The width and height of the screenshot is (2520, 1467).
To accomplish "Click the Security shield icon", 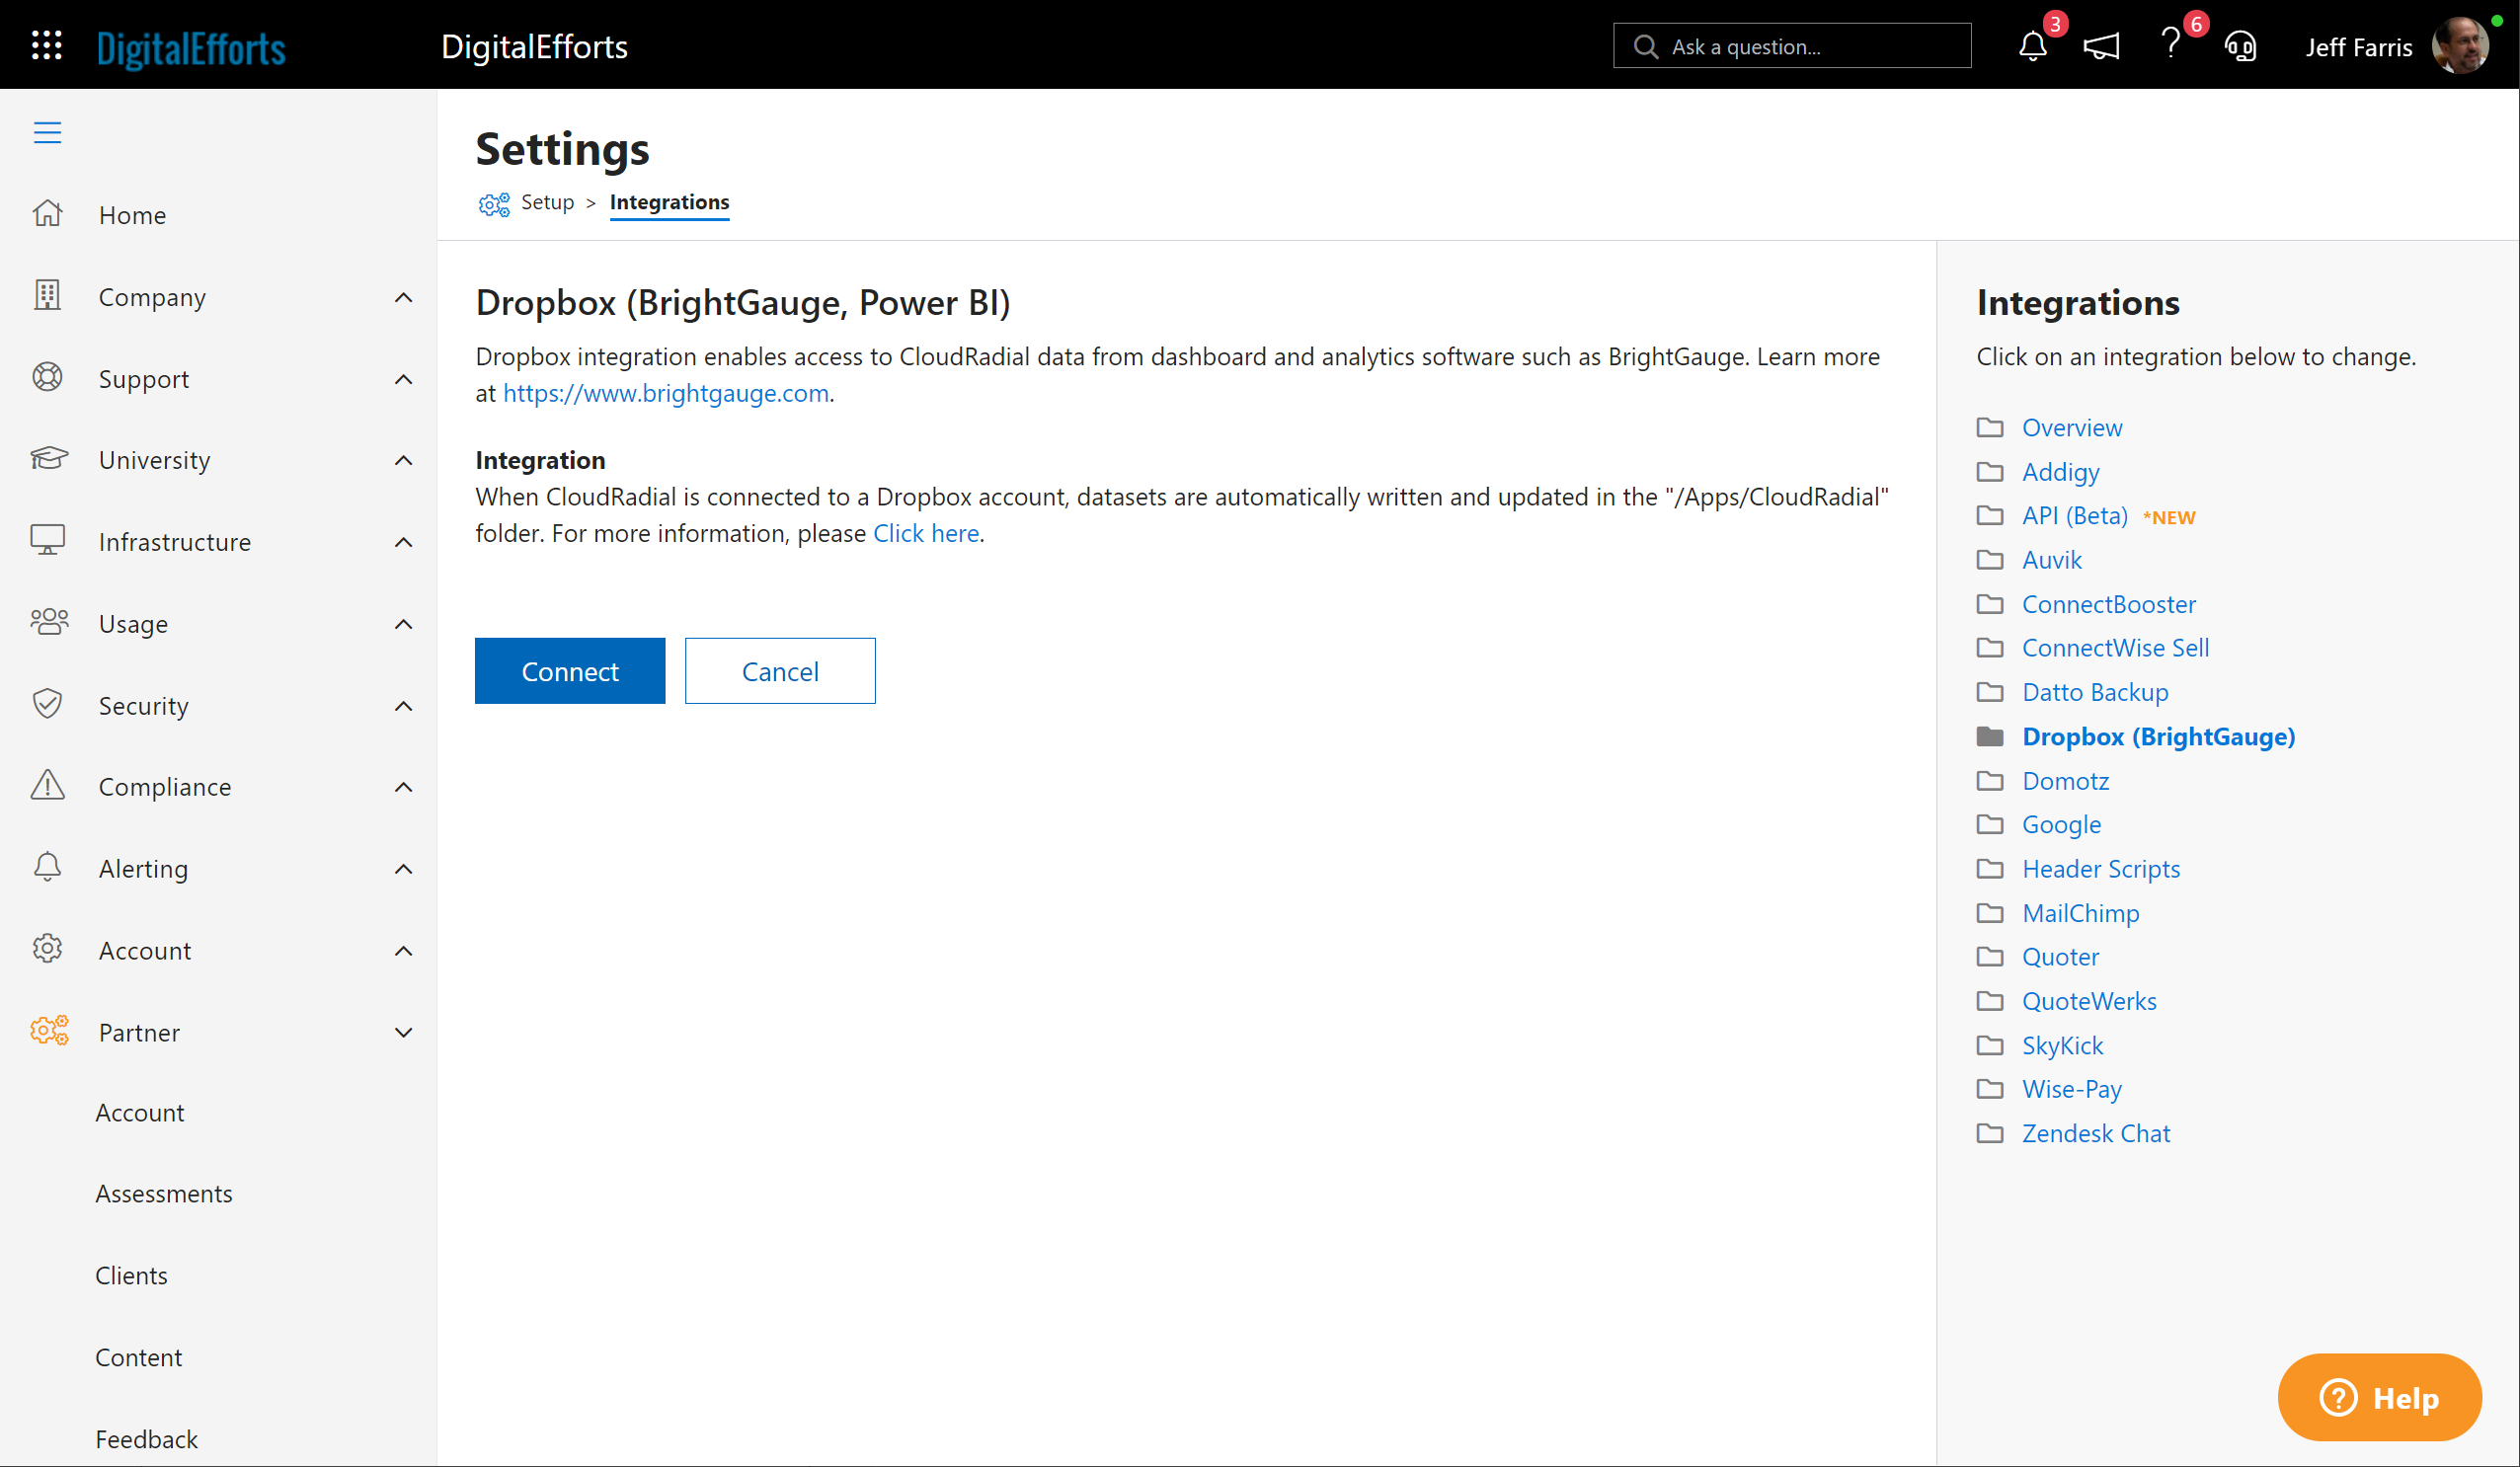I will click(x=47, y=704).
